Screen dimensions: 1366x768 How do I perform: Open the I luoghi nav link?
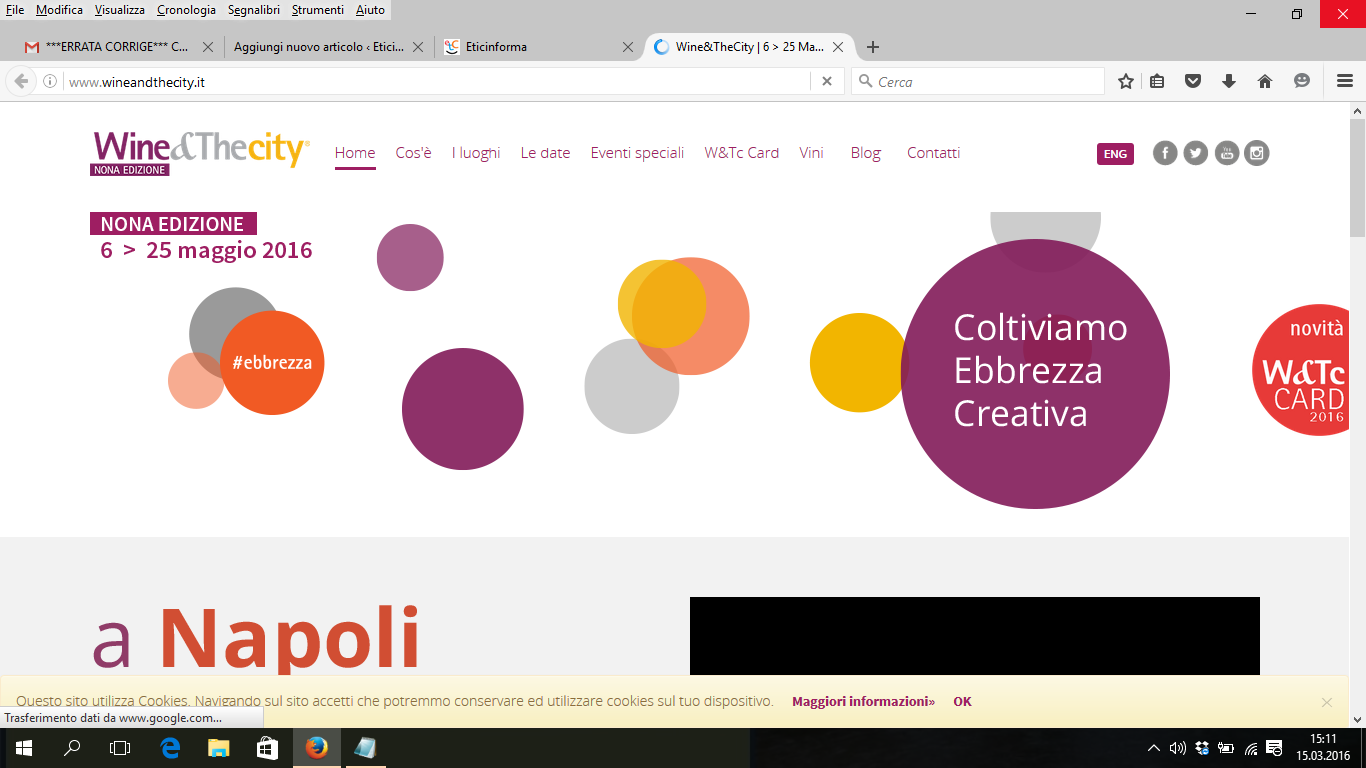coord(476,153)
